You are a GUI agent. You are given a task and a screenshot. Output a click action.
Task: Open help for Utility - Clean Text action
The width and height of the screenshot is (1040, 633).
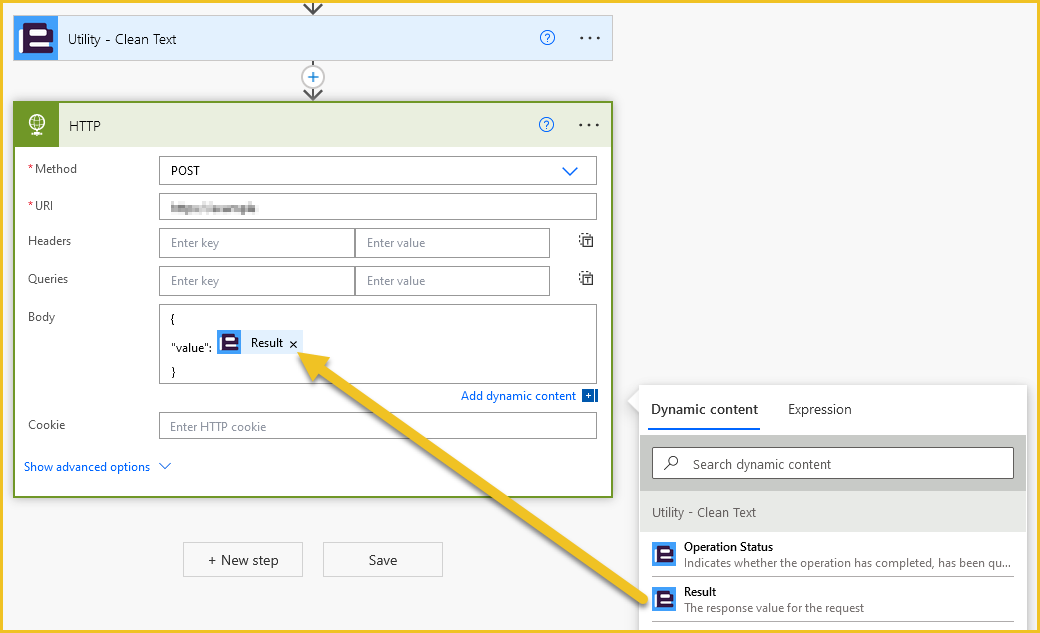[x=546, y=37]
